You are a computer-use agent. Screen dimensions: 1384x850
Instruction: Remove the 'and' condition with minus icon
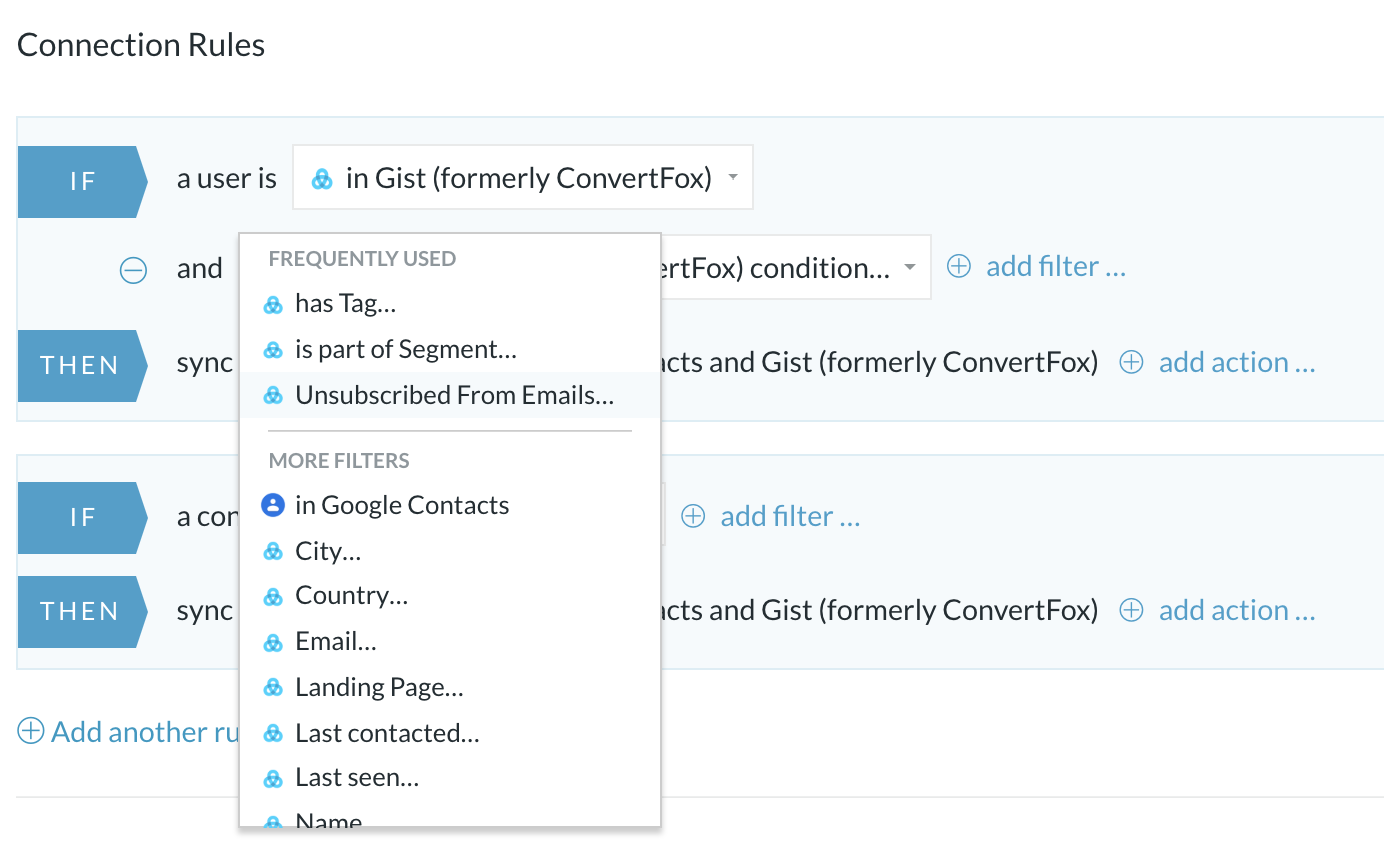point(133,270)
